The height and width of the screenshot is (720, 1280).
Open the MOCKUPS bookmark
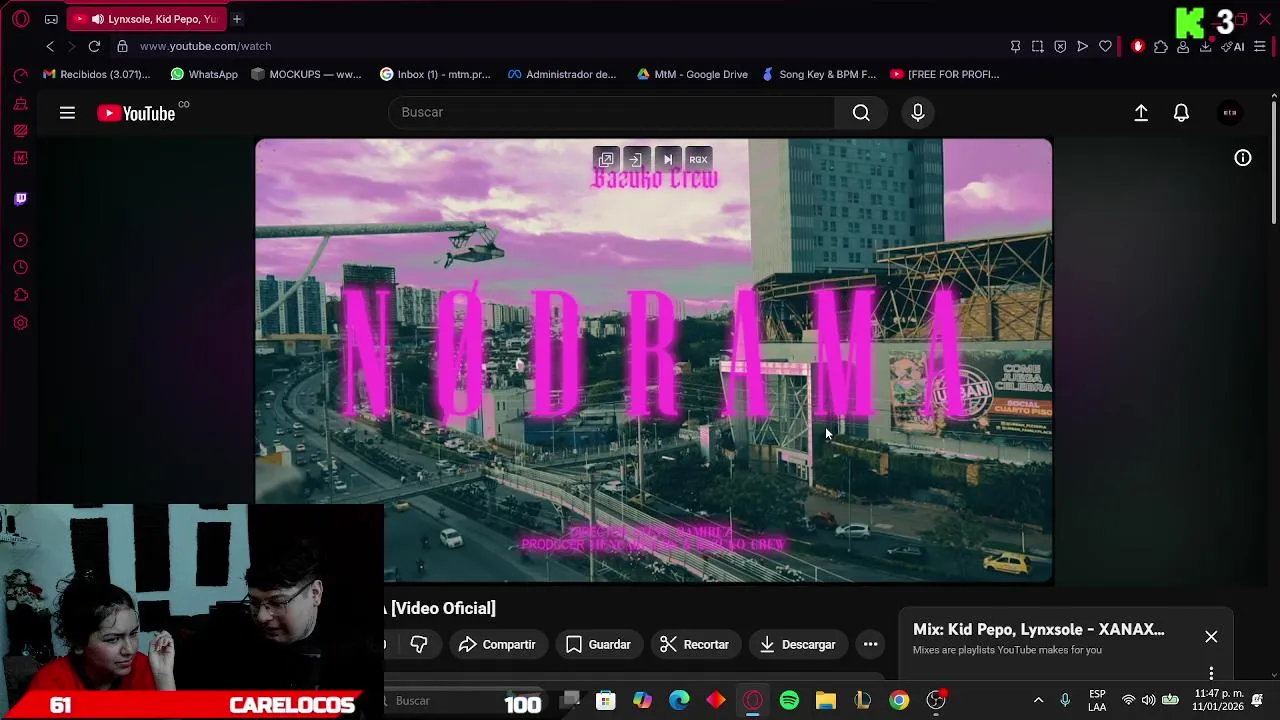point(306,74)
